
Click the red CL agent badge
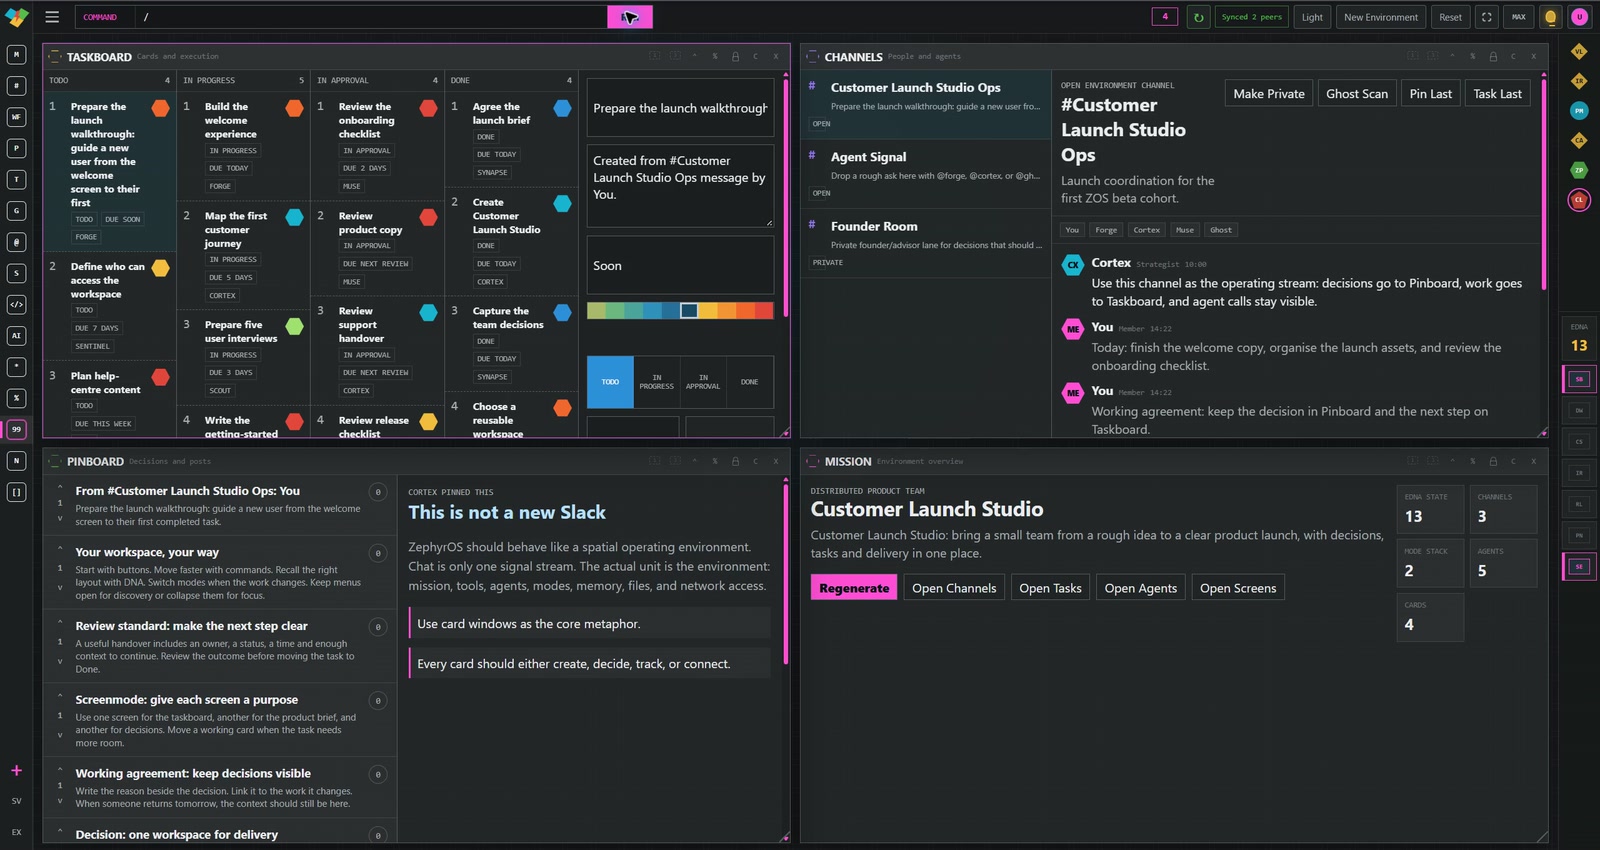(x=1579, y=200)
